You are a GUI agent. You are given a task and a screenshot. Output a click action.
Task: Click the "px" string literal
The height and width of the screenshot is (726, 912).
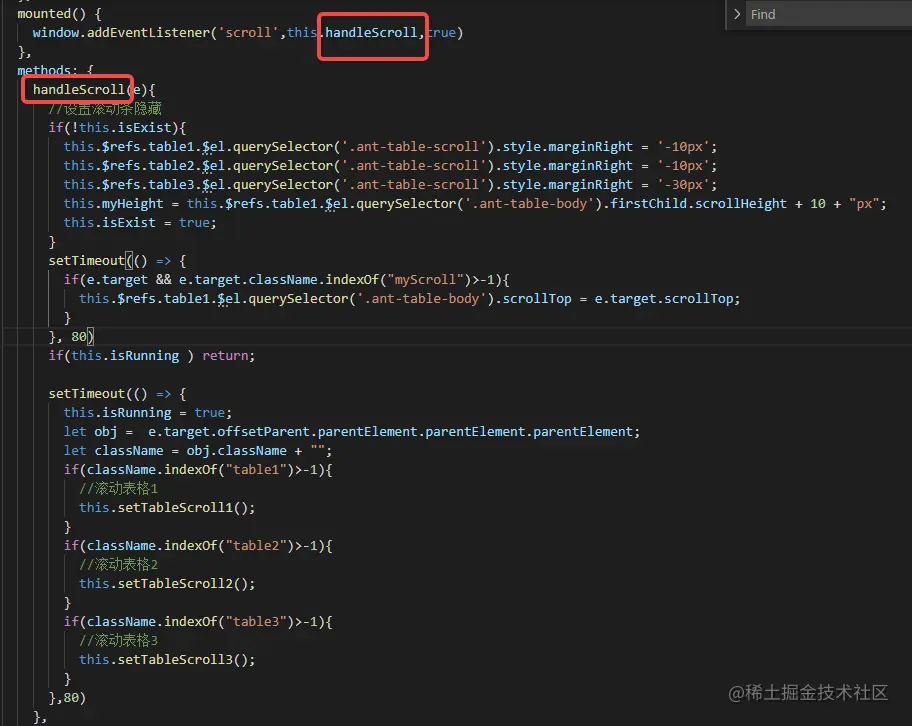coord(864,204)
